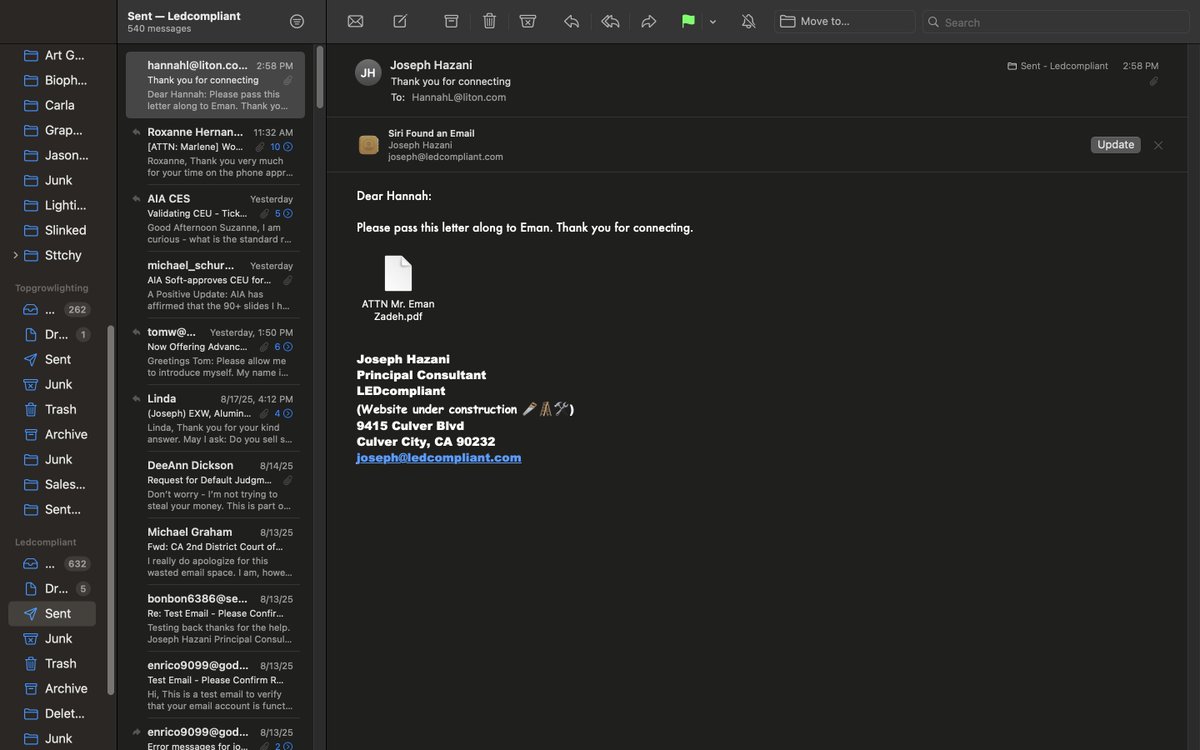Screen dimensions: 1200x750
Task: Select hannahl@liton.co... Thank you for connecting message
Action: click(215, 85)
